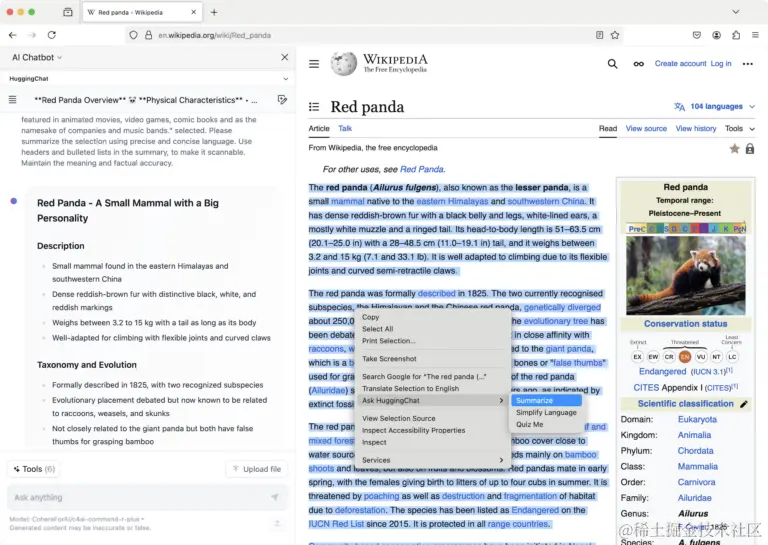Follow the IUCN Red List link
Viewport: 768px width, 545px height.
[336, 524]
